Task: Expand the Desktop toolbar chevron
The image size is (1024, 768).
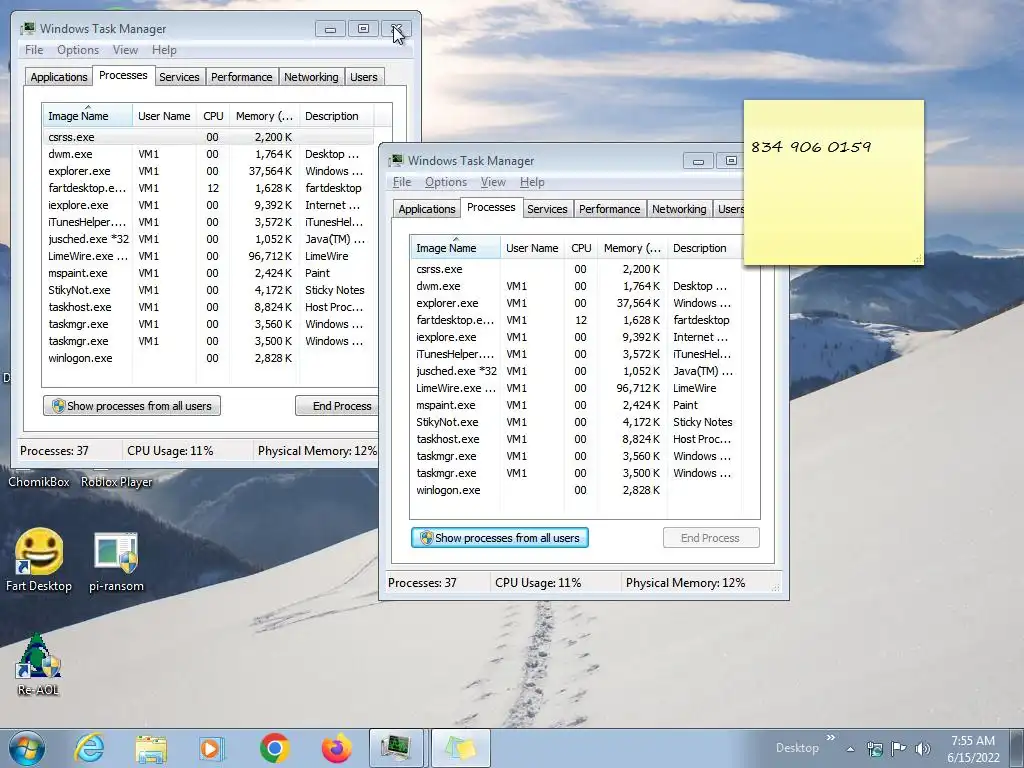Action: point(831,738)
